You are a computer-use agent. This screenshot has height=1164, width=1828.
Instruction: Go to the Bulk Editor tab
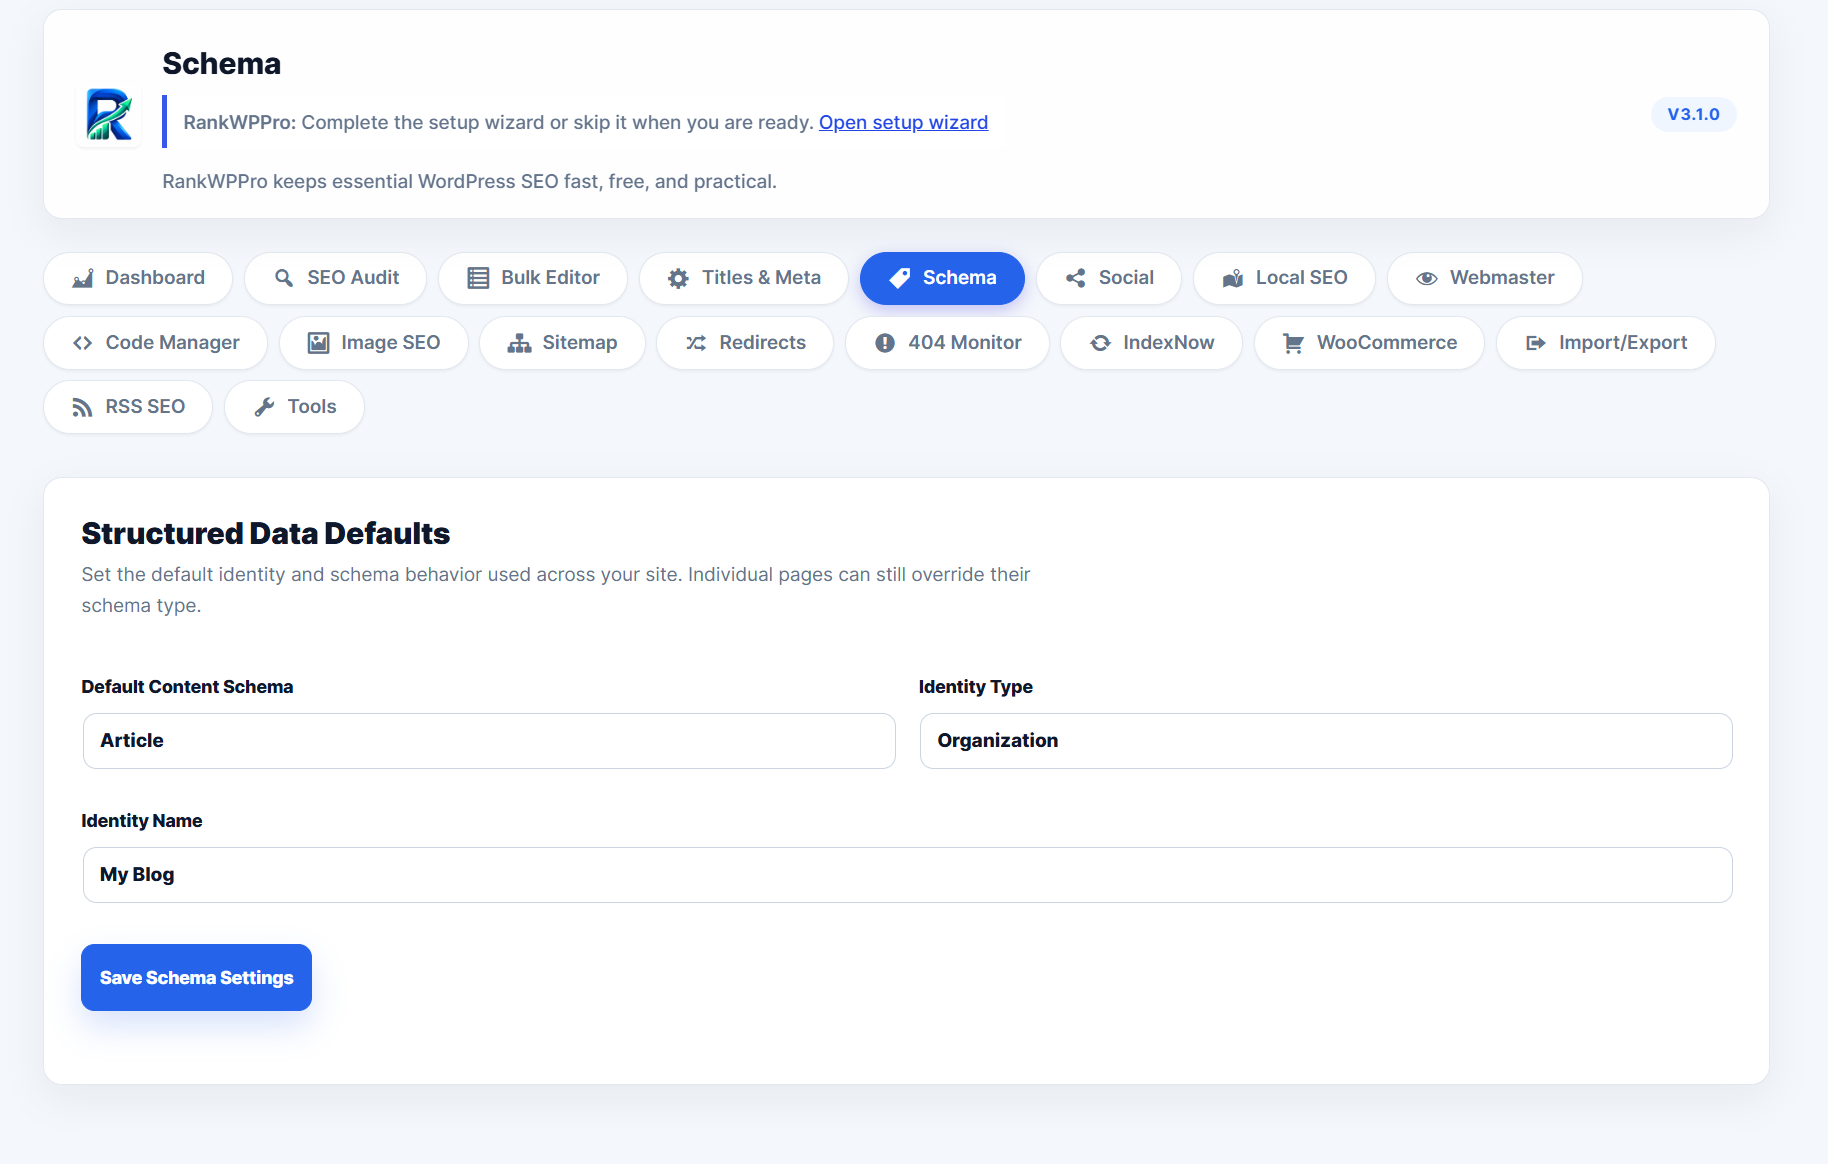coord(533,278)
